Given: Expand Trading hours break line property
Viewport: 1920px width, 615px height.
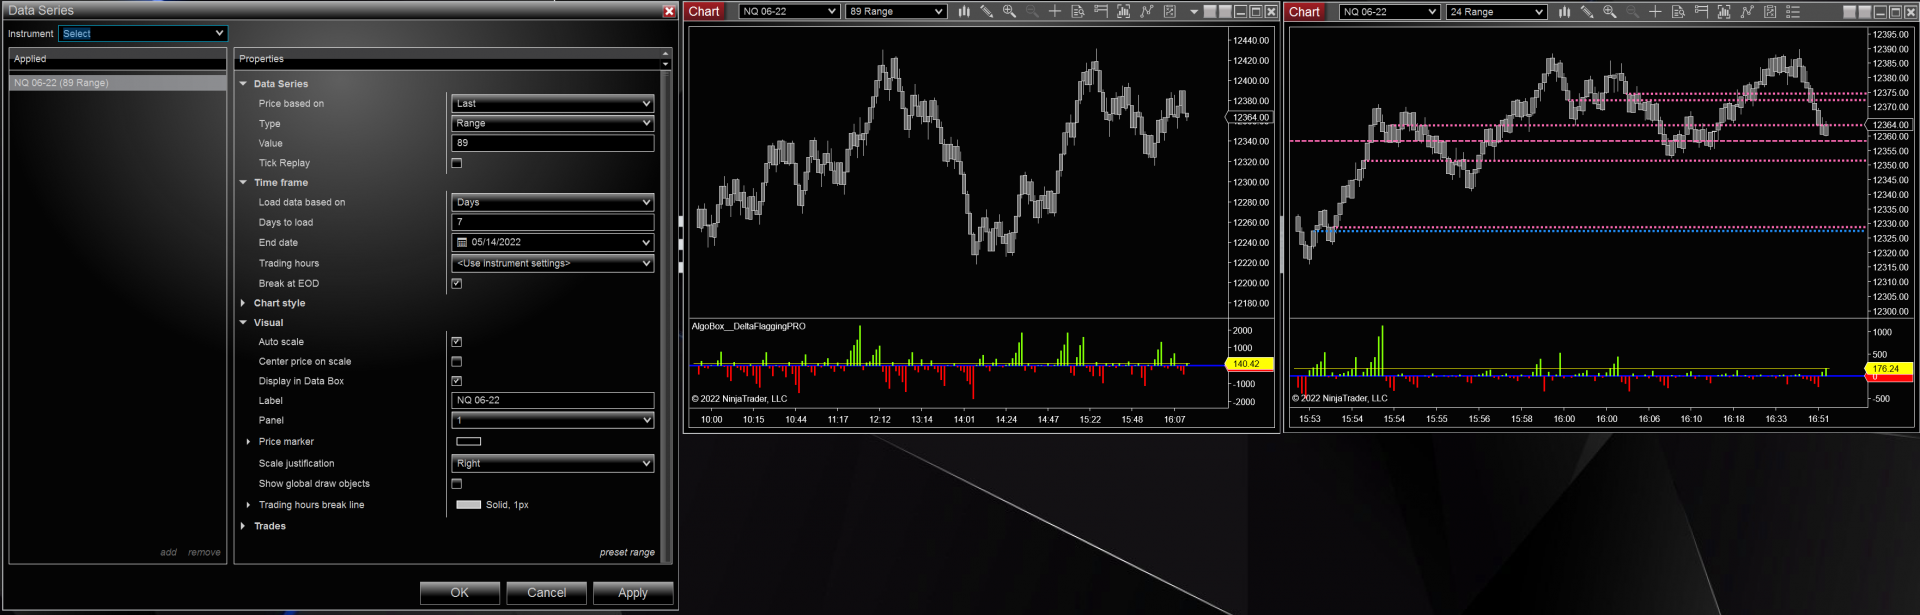Looking at the screenshot, I should click(248, 505).
